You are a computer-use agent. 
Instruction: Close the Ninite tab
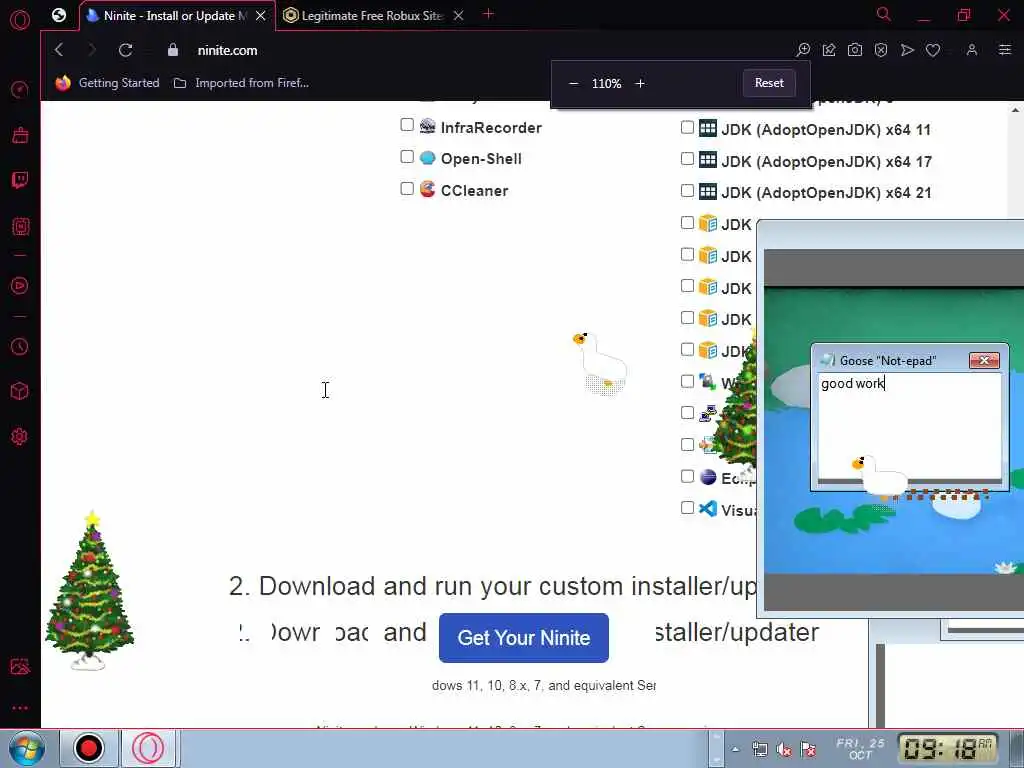point(261,16)
